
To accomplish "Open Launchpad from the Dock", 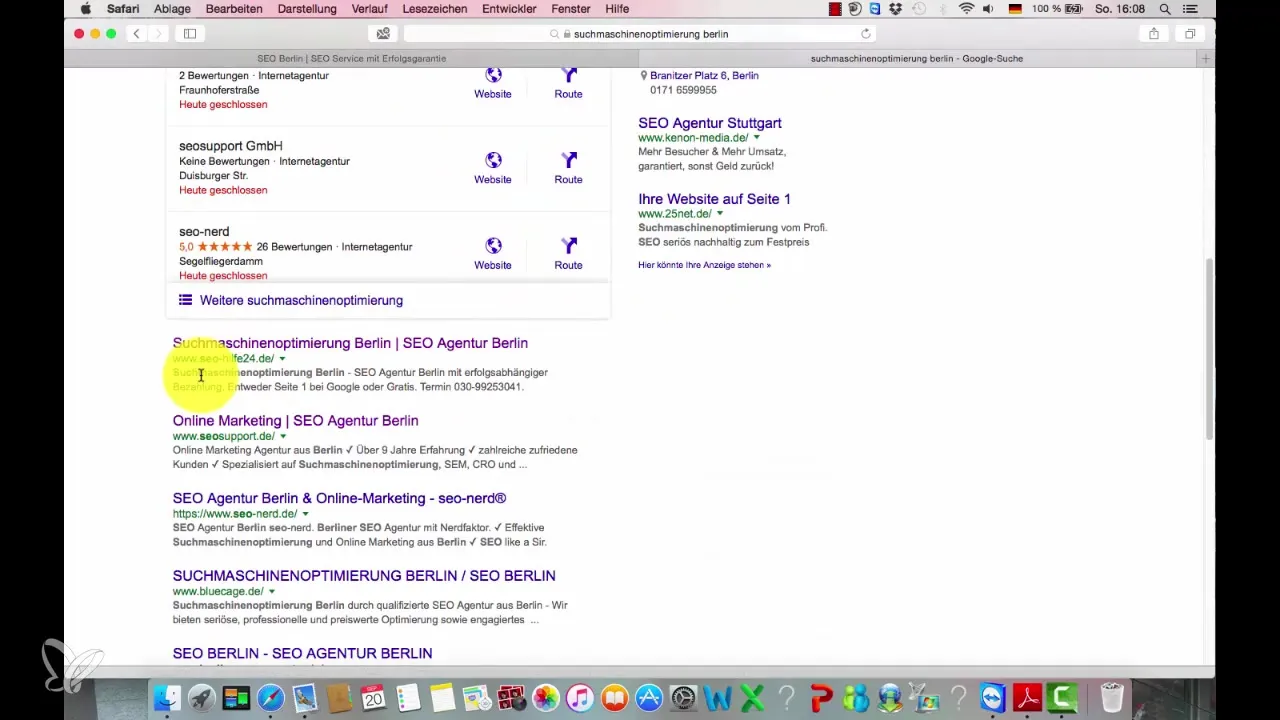I will (202, 696).
